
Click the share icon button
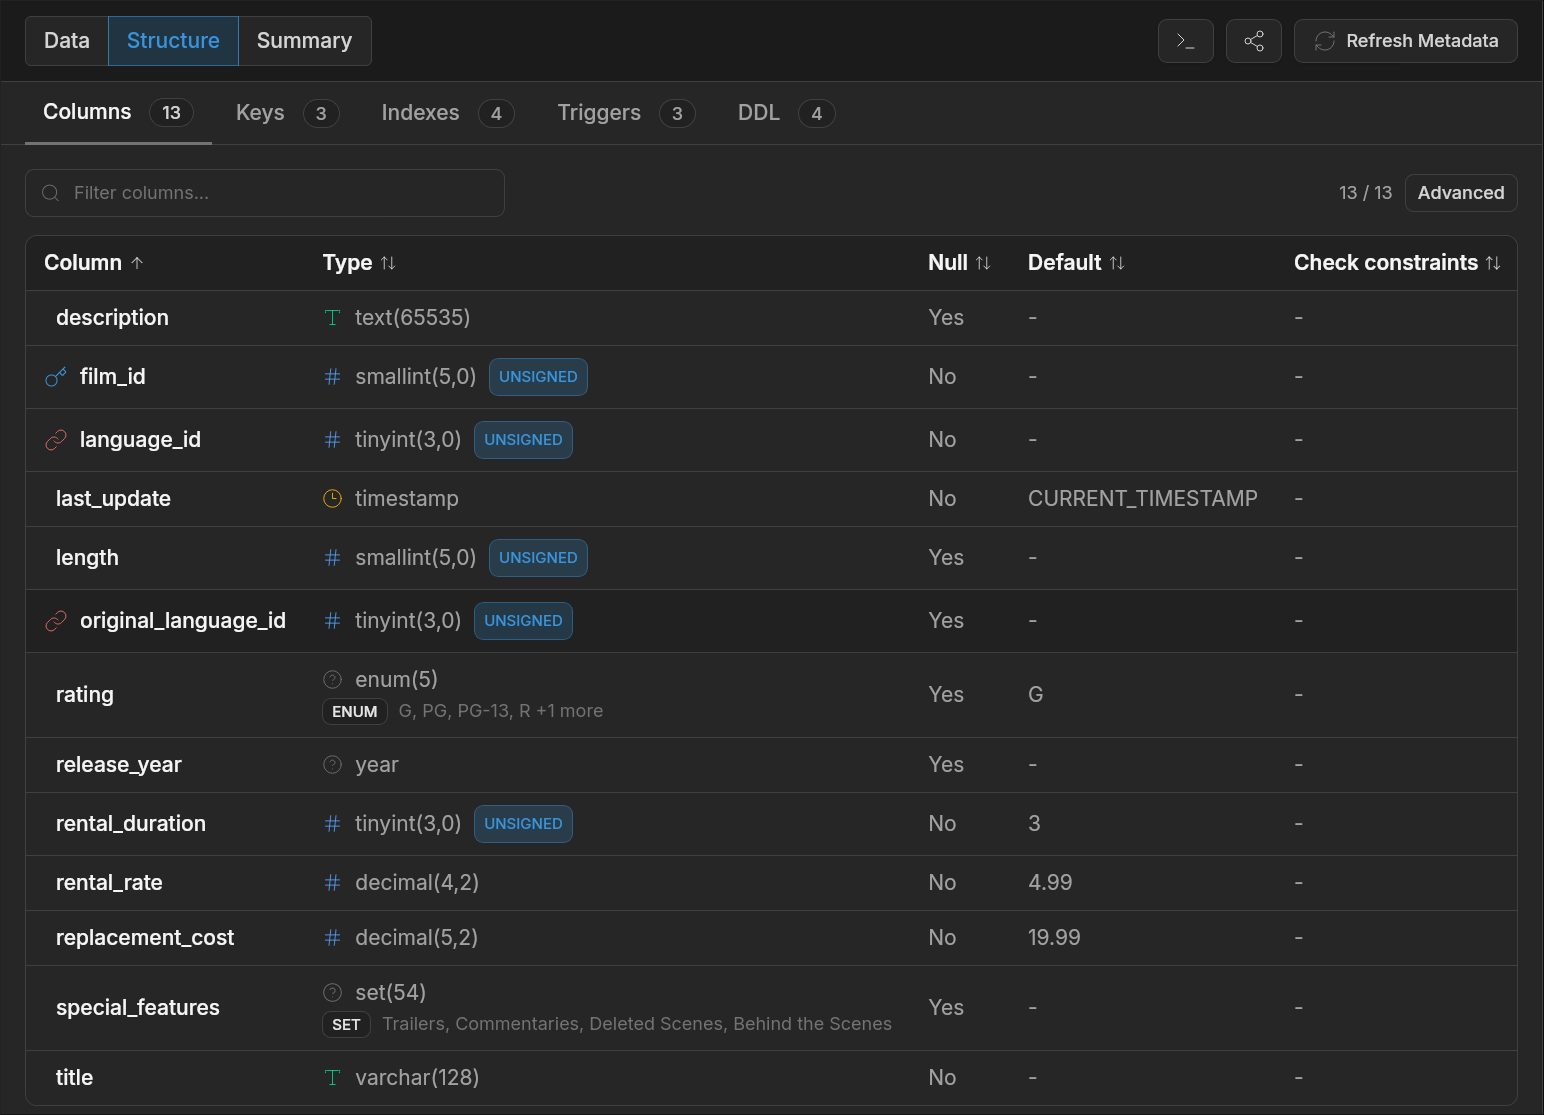(1254, 41)
